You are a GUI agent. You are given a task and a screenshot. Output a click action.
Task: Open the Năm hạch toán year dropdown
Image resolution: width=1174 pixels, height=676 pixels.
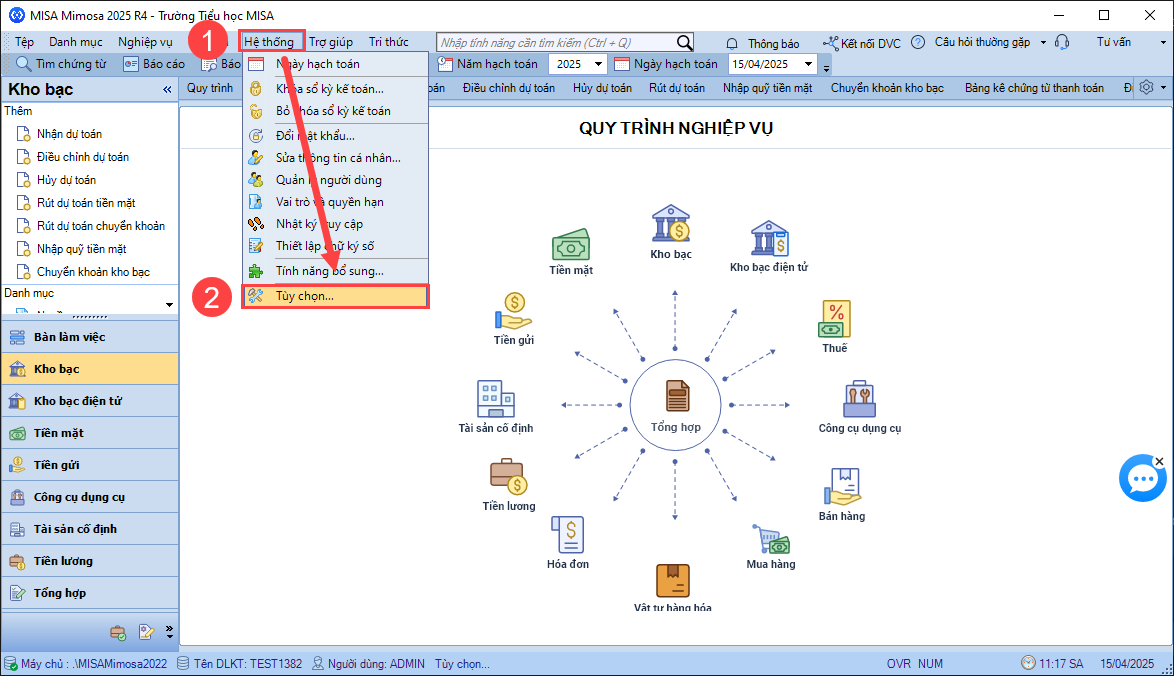(x=598, y=64)
